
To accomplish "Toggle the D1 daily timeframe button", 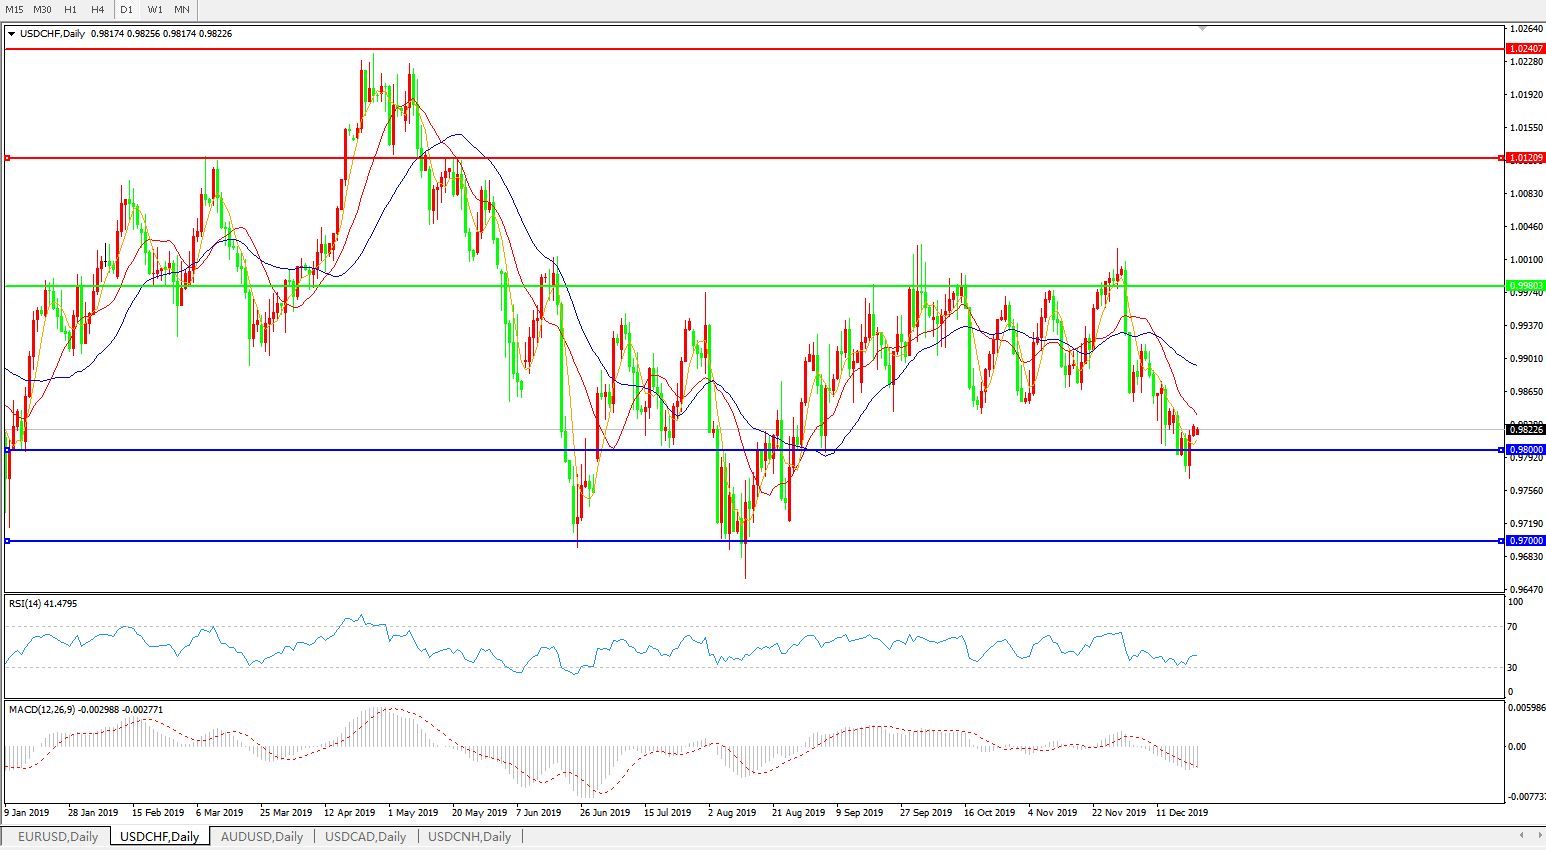I will 126,9.
